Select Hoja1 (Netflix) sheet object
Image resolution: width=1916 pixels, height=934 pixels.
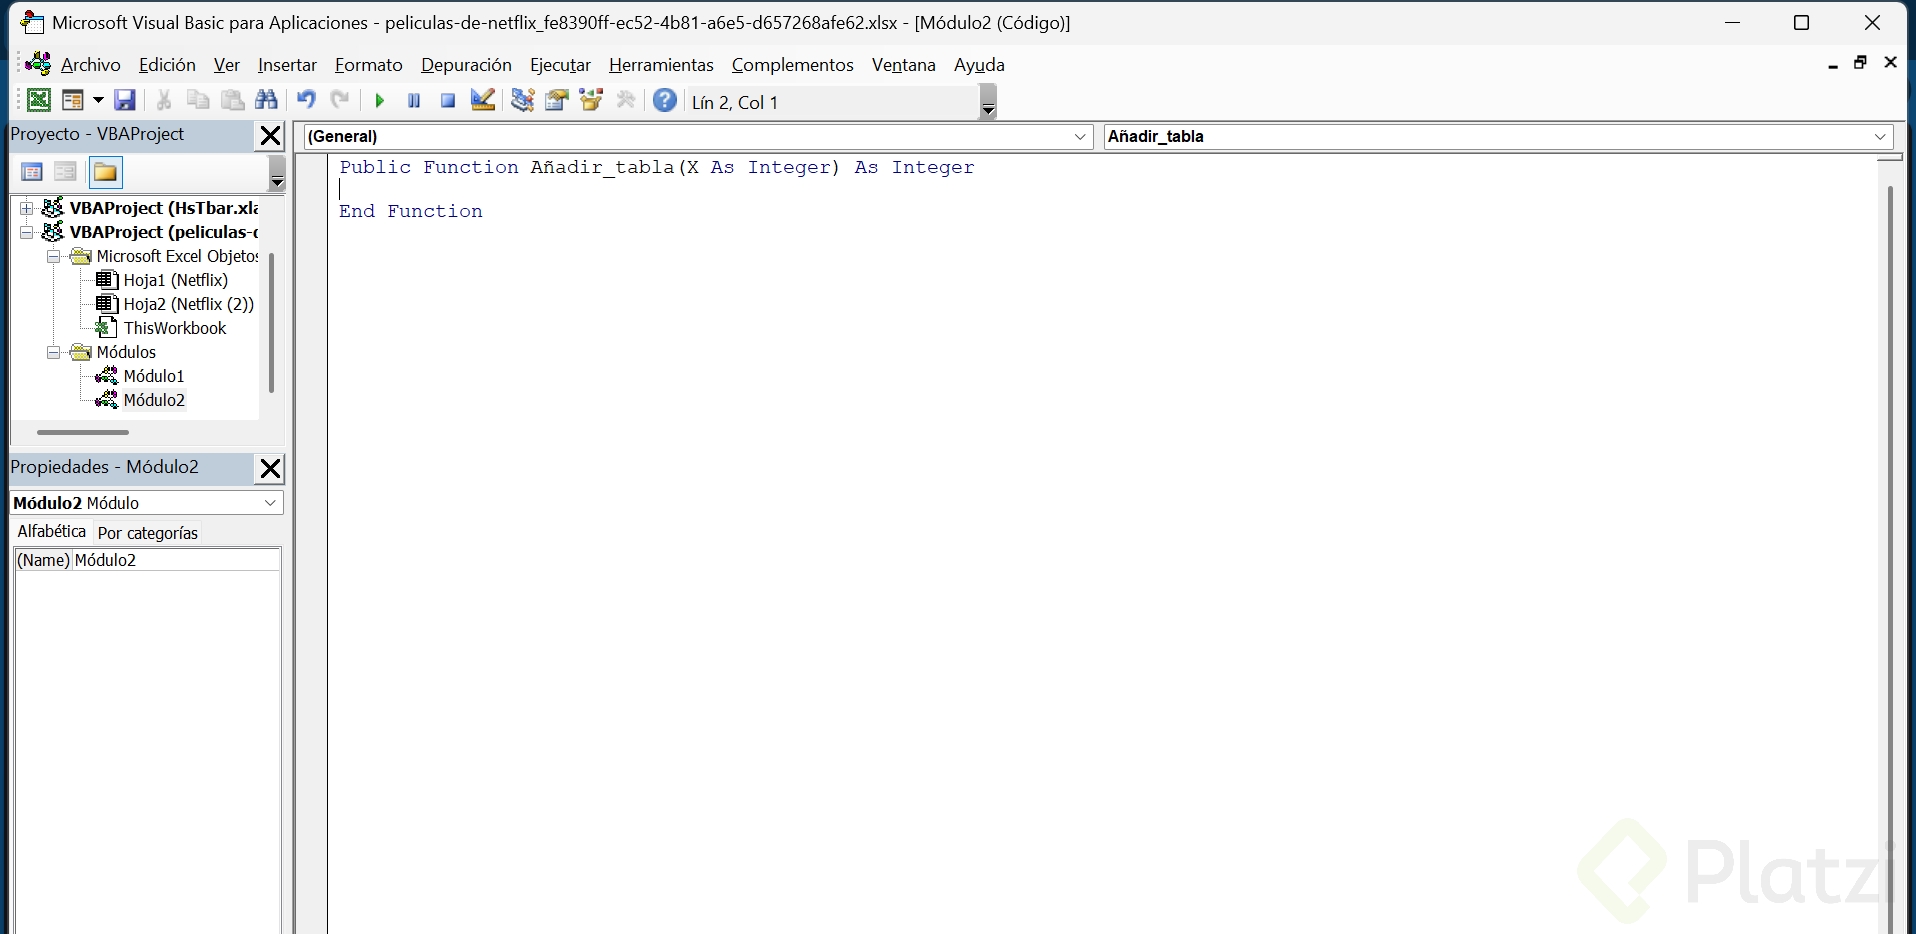[176, 280]
